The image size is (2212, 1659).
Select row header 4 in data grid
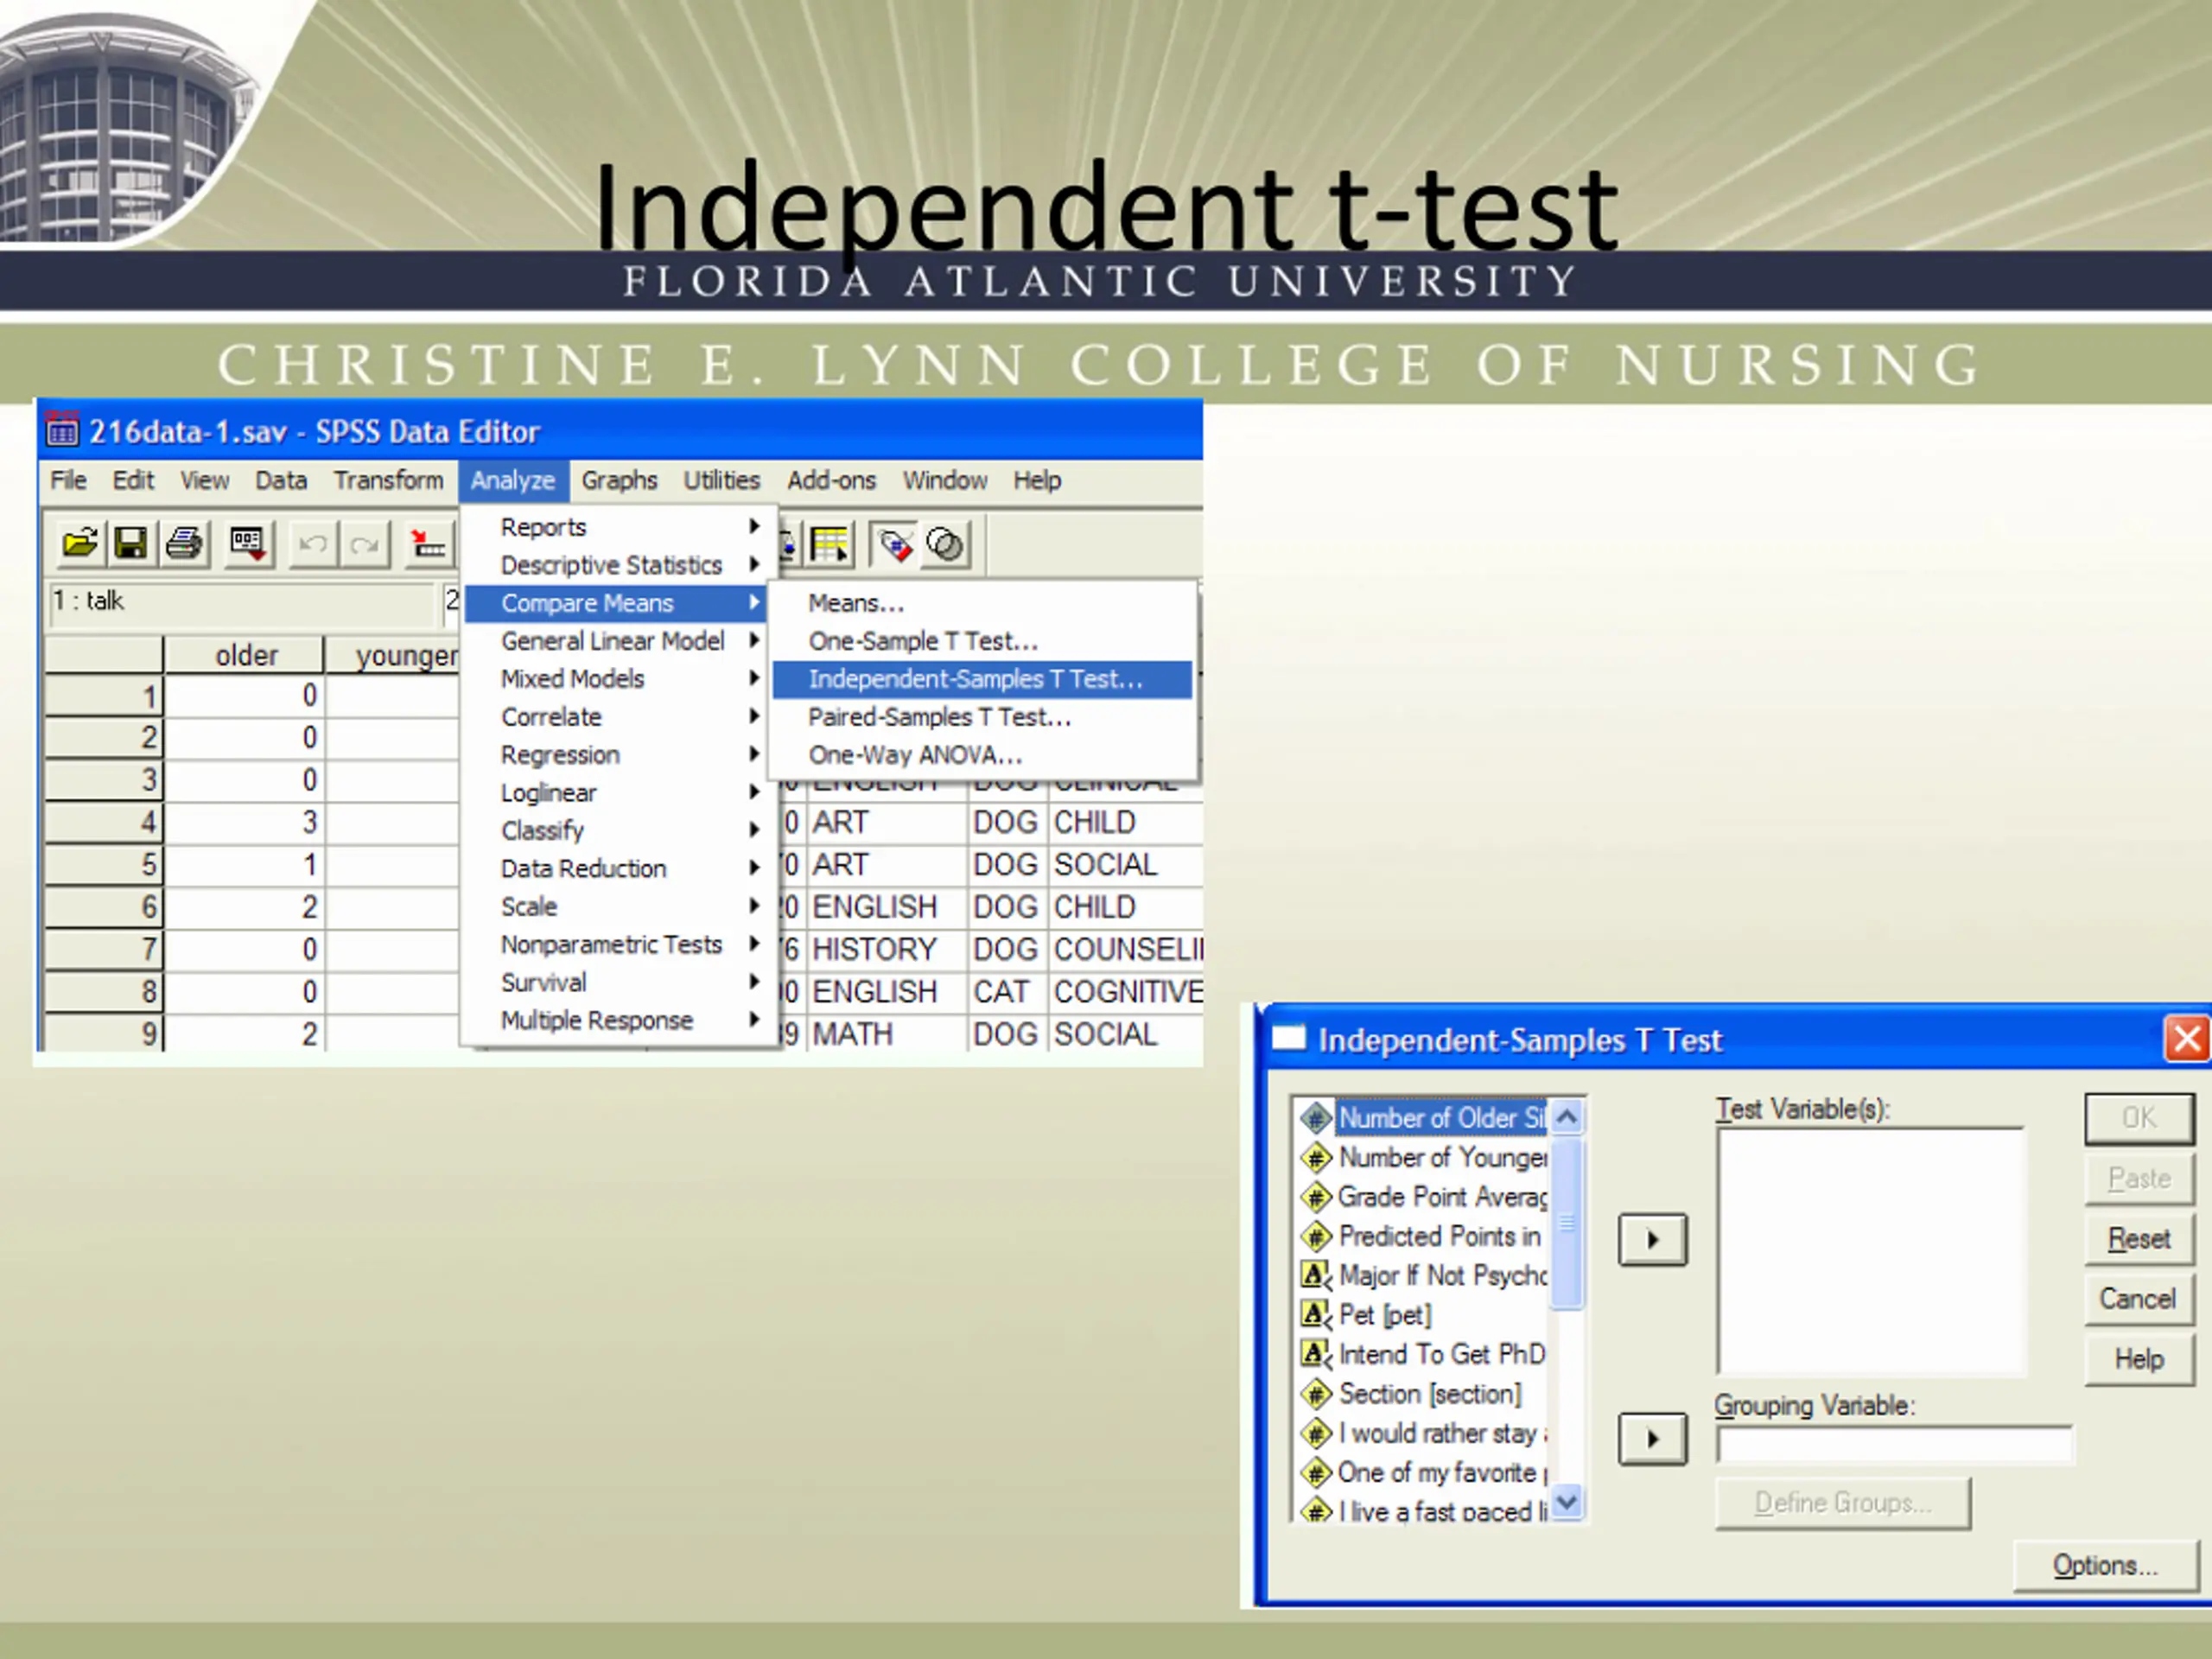pyautogui.click(x=103, y=822)
